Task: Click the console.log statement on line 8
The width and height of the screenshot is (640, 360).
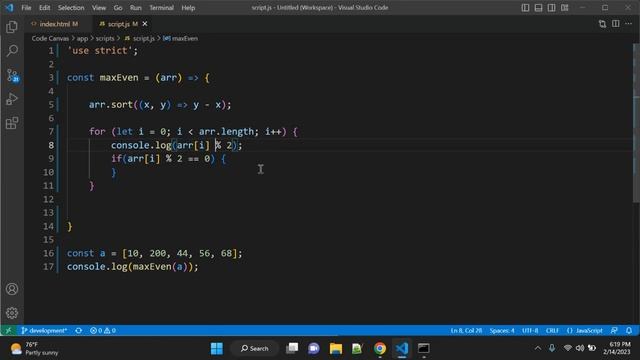Action: [176, 145]
